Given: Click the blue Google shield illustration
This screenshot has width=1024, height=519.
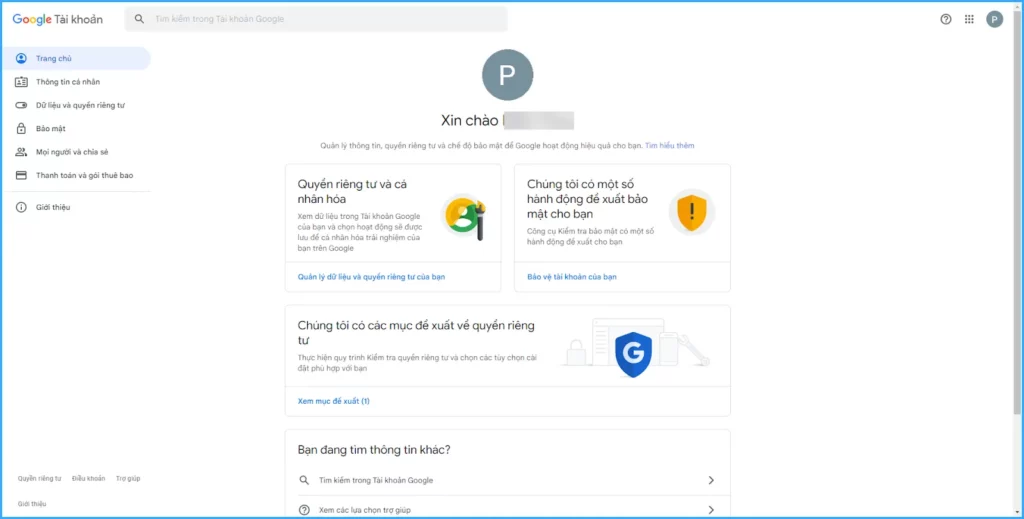Looking at the screenshot, I should pyautogui.click(x=633, y=354).
